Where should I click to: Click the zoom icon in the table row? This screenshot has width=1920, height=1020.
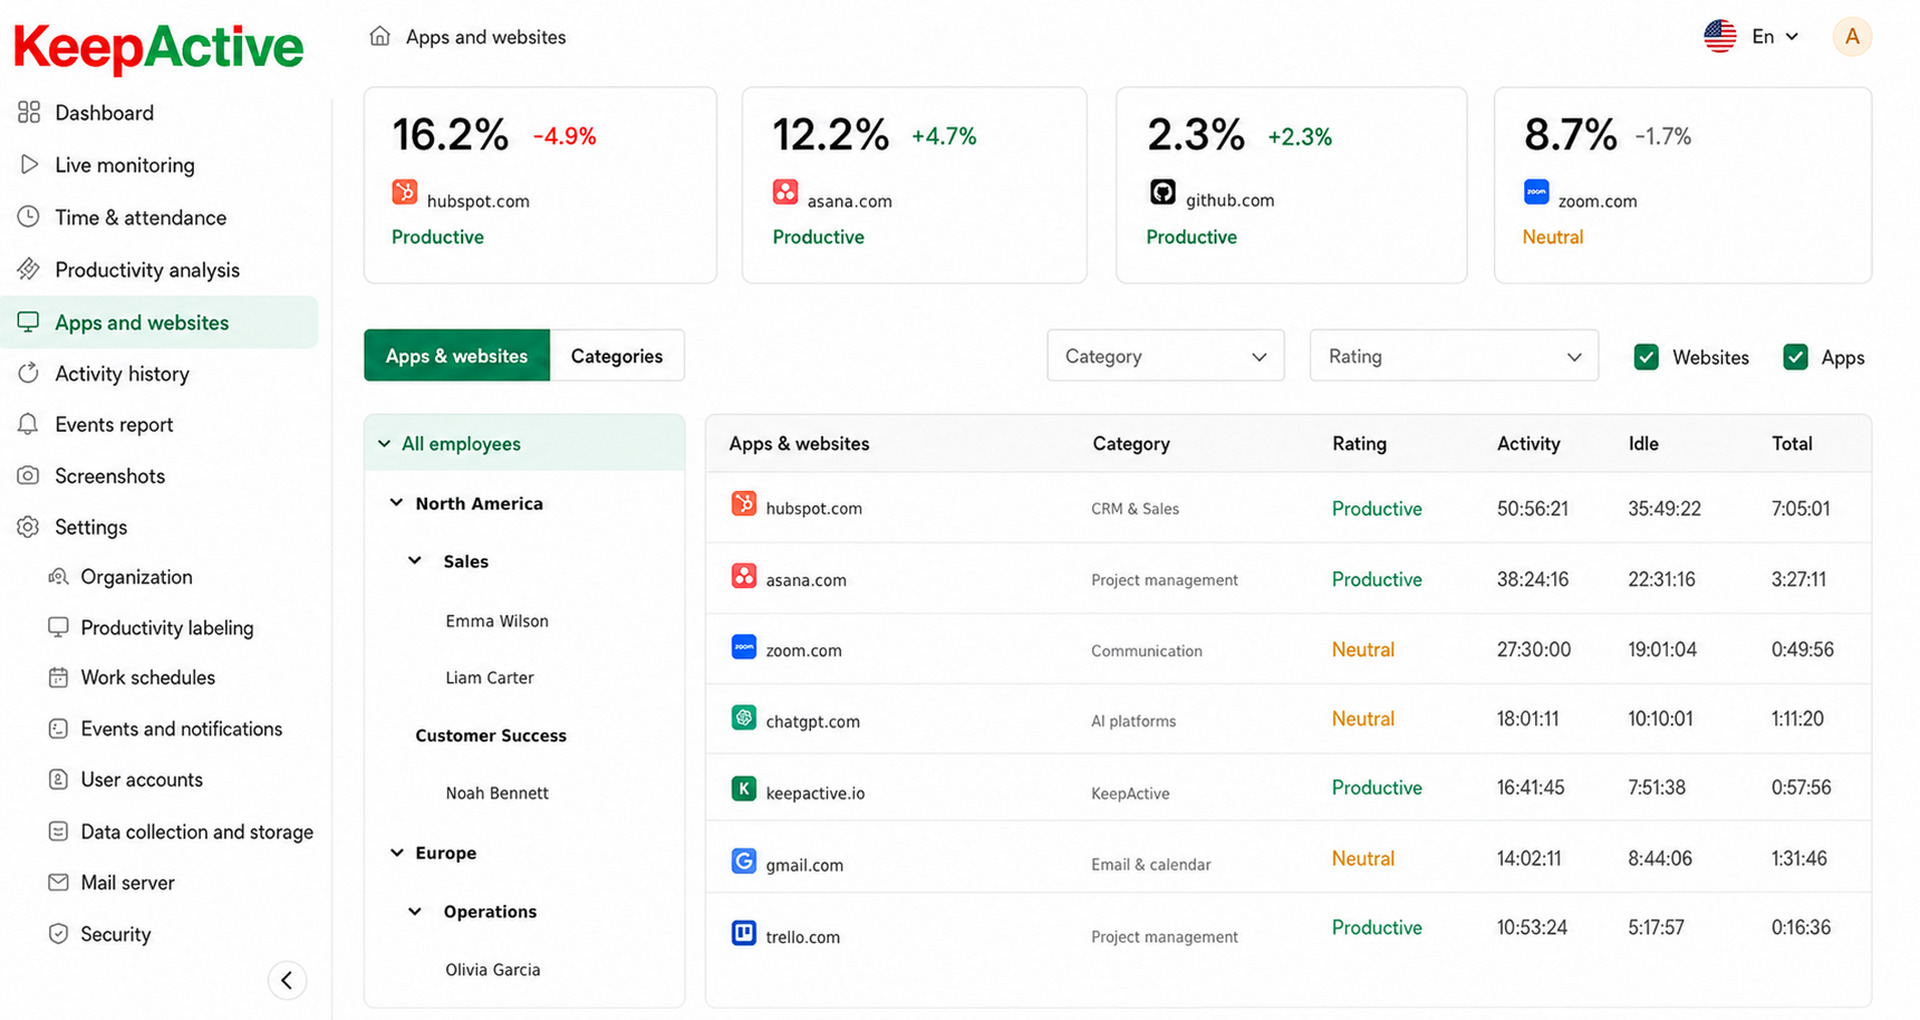click(744, 647)
